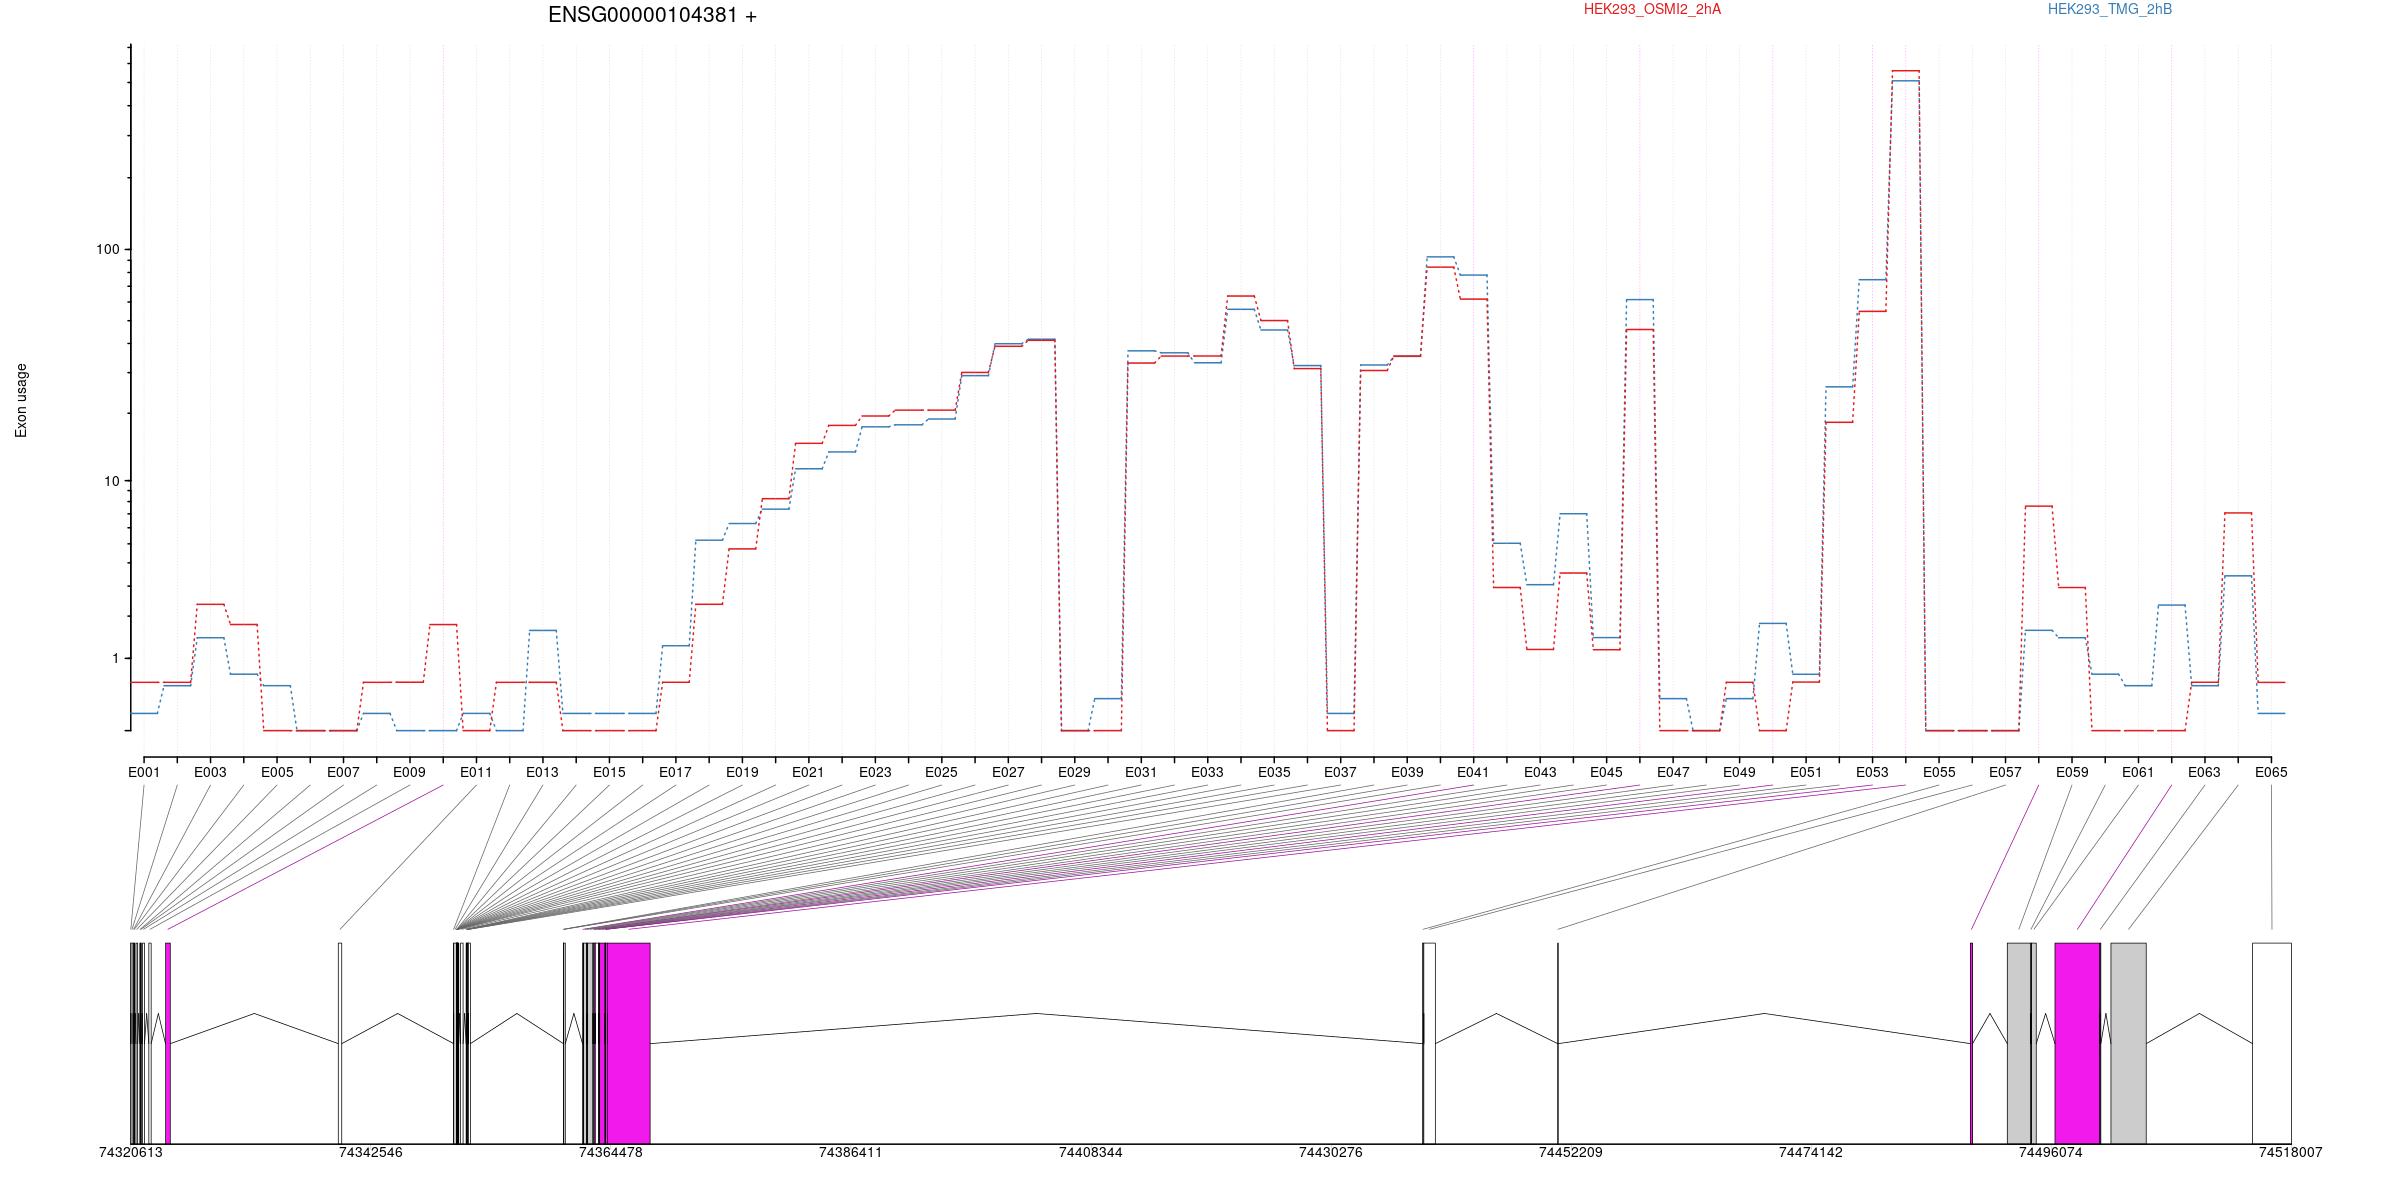Select the HEK293_TMG_2hB legend label
Image resolution: width=2400 pixels, height=1200 pixels.
pyautogui.click(x=2109, y=9)
